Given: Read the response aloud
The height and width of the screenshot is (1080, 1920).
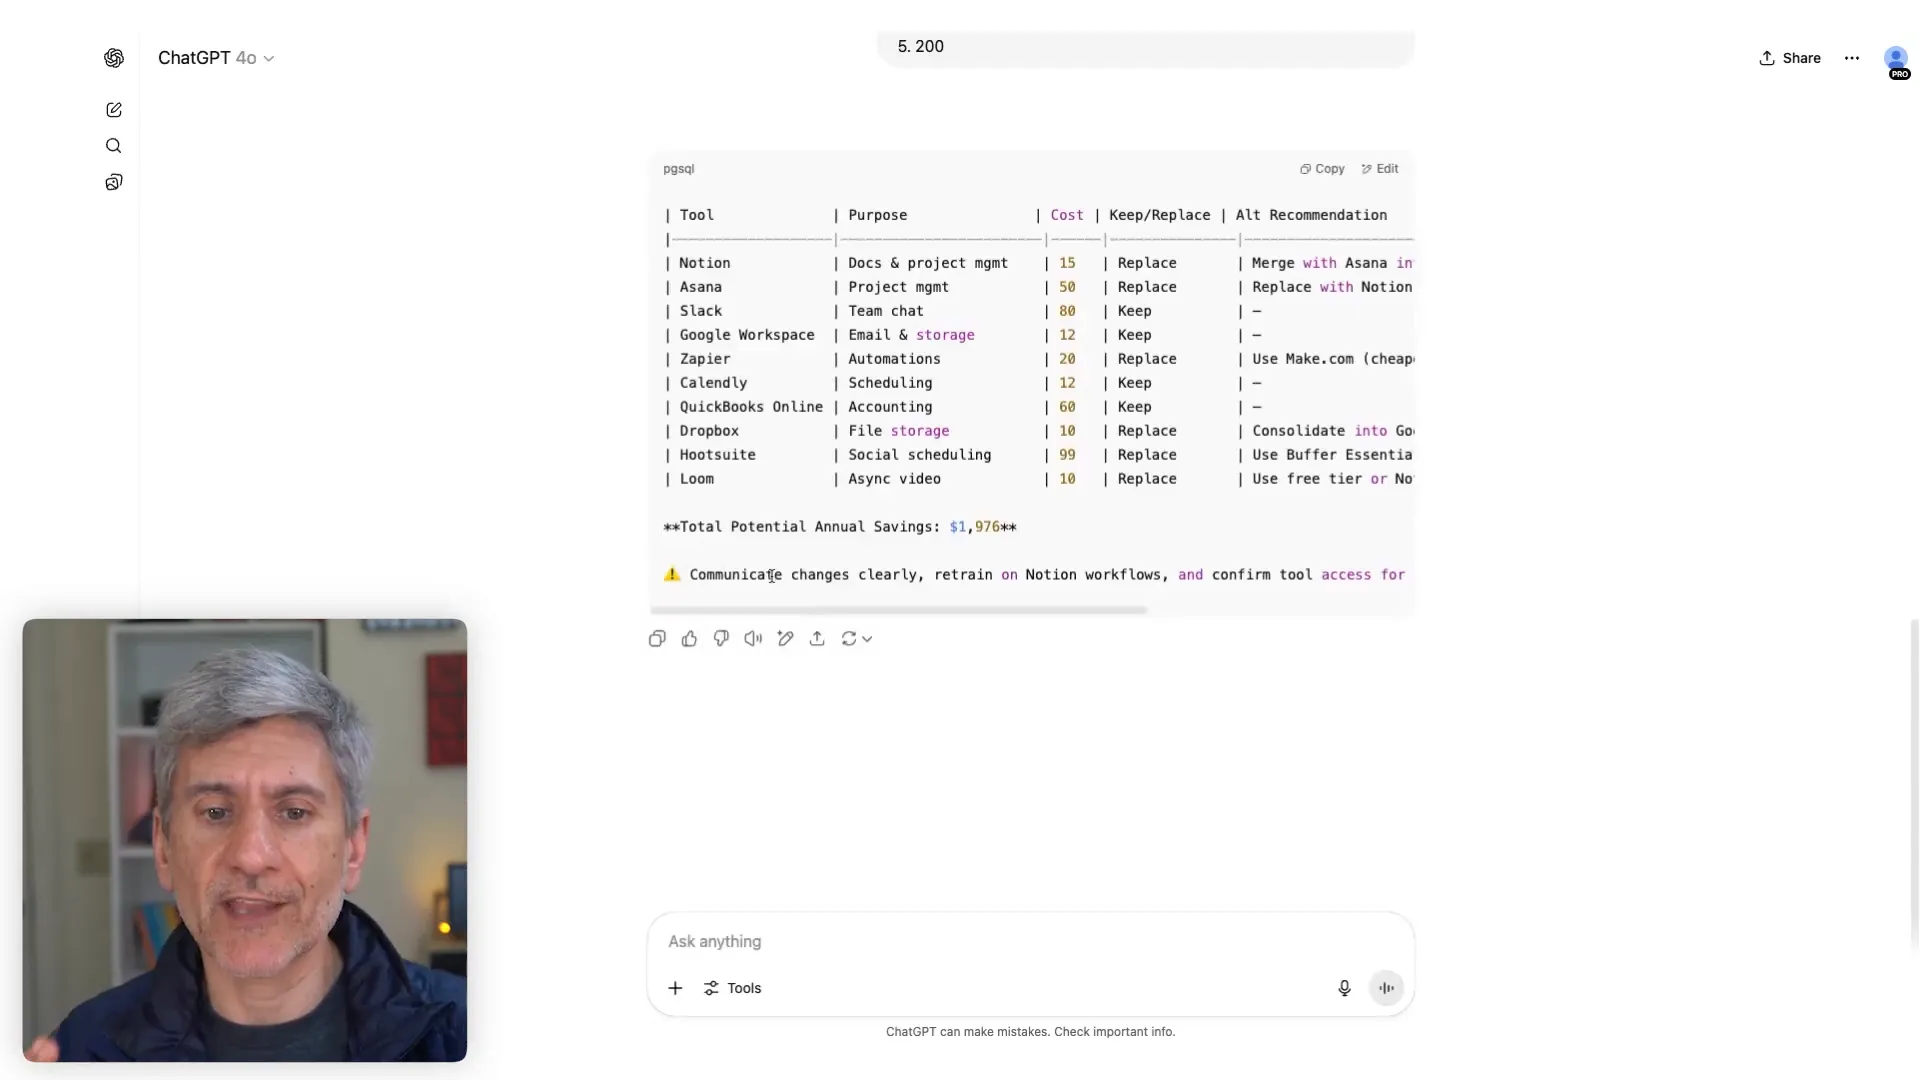Looking at the screenshot, I should coord(753,638).
